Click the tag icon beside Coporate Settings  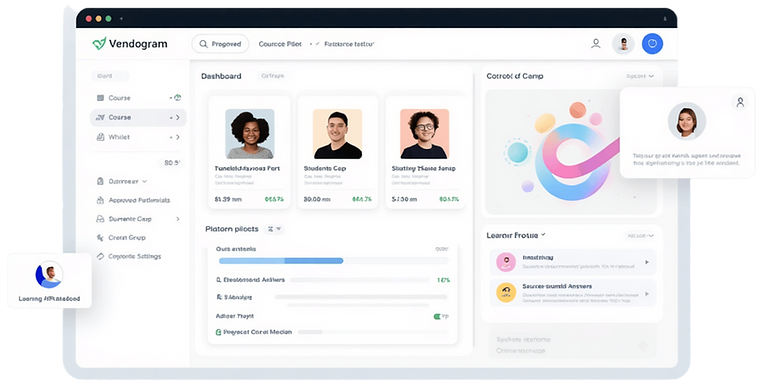(100, 256)
